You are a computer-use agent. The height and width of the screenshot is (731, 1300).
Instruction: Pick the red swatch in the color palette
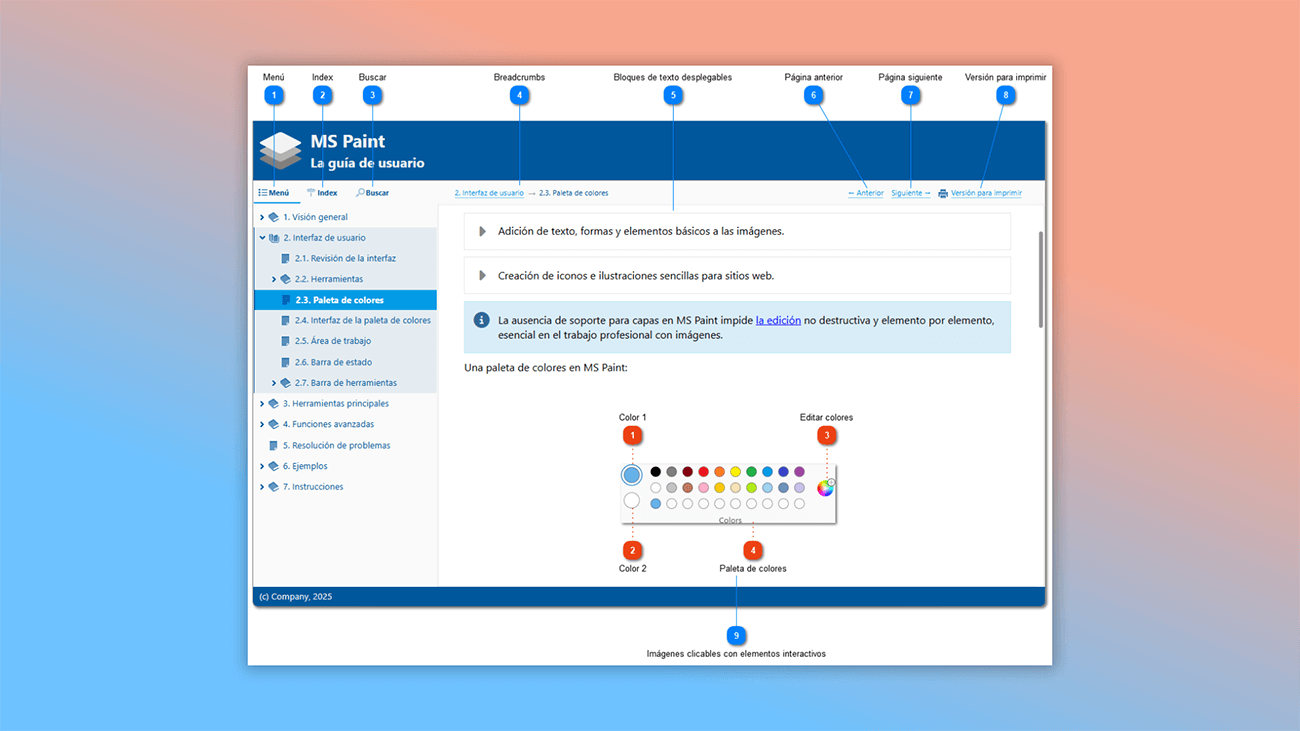click(703, 472)
